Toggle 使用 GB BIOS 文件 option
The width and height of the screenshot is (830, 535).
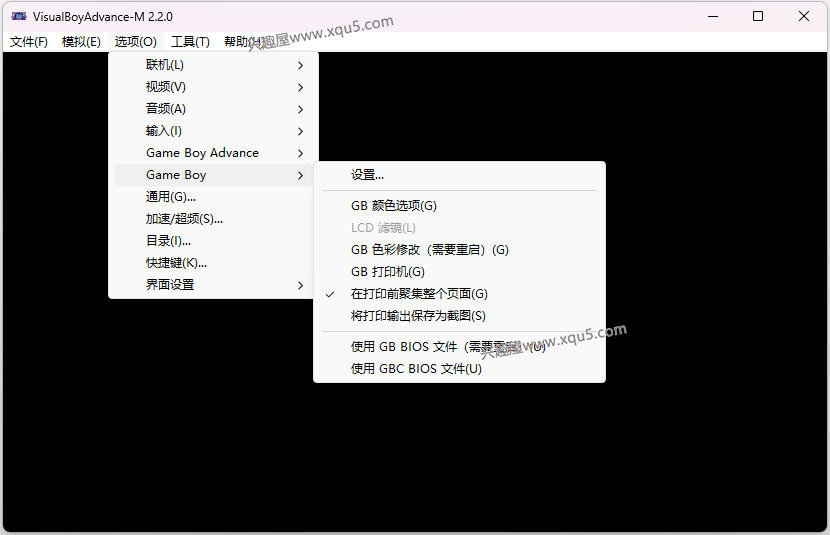click(459, 347)
